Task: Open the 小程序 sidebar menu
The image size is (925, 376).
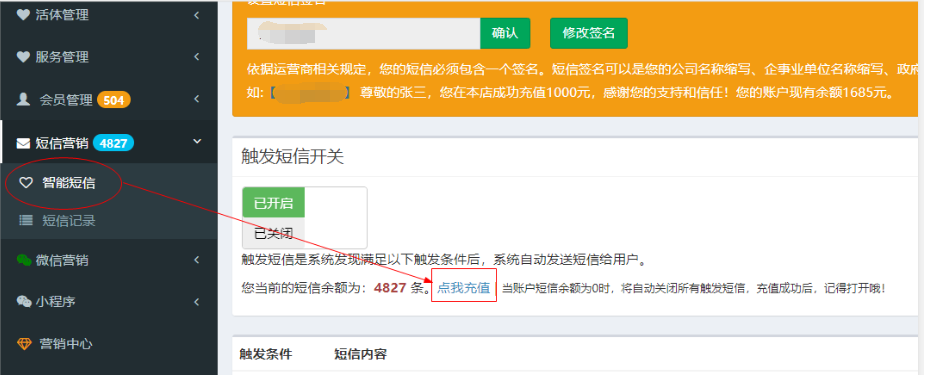Action: (x=109, y=302)
